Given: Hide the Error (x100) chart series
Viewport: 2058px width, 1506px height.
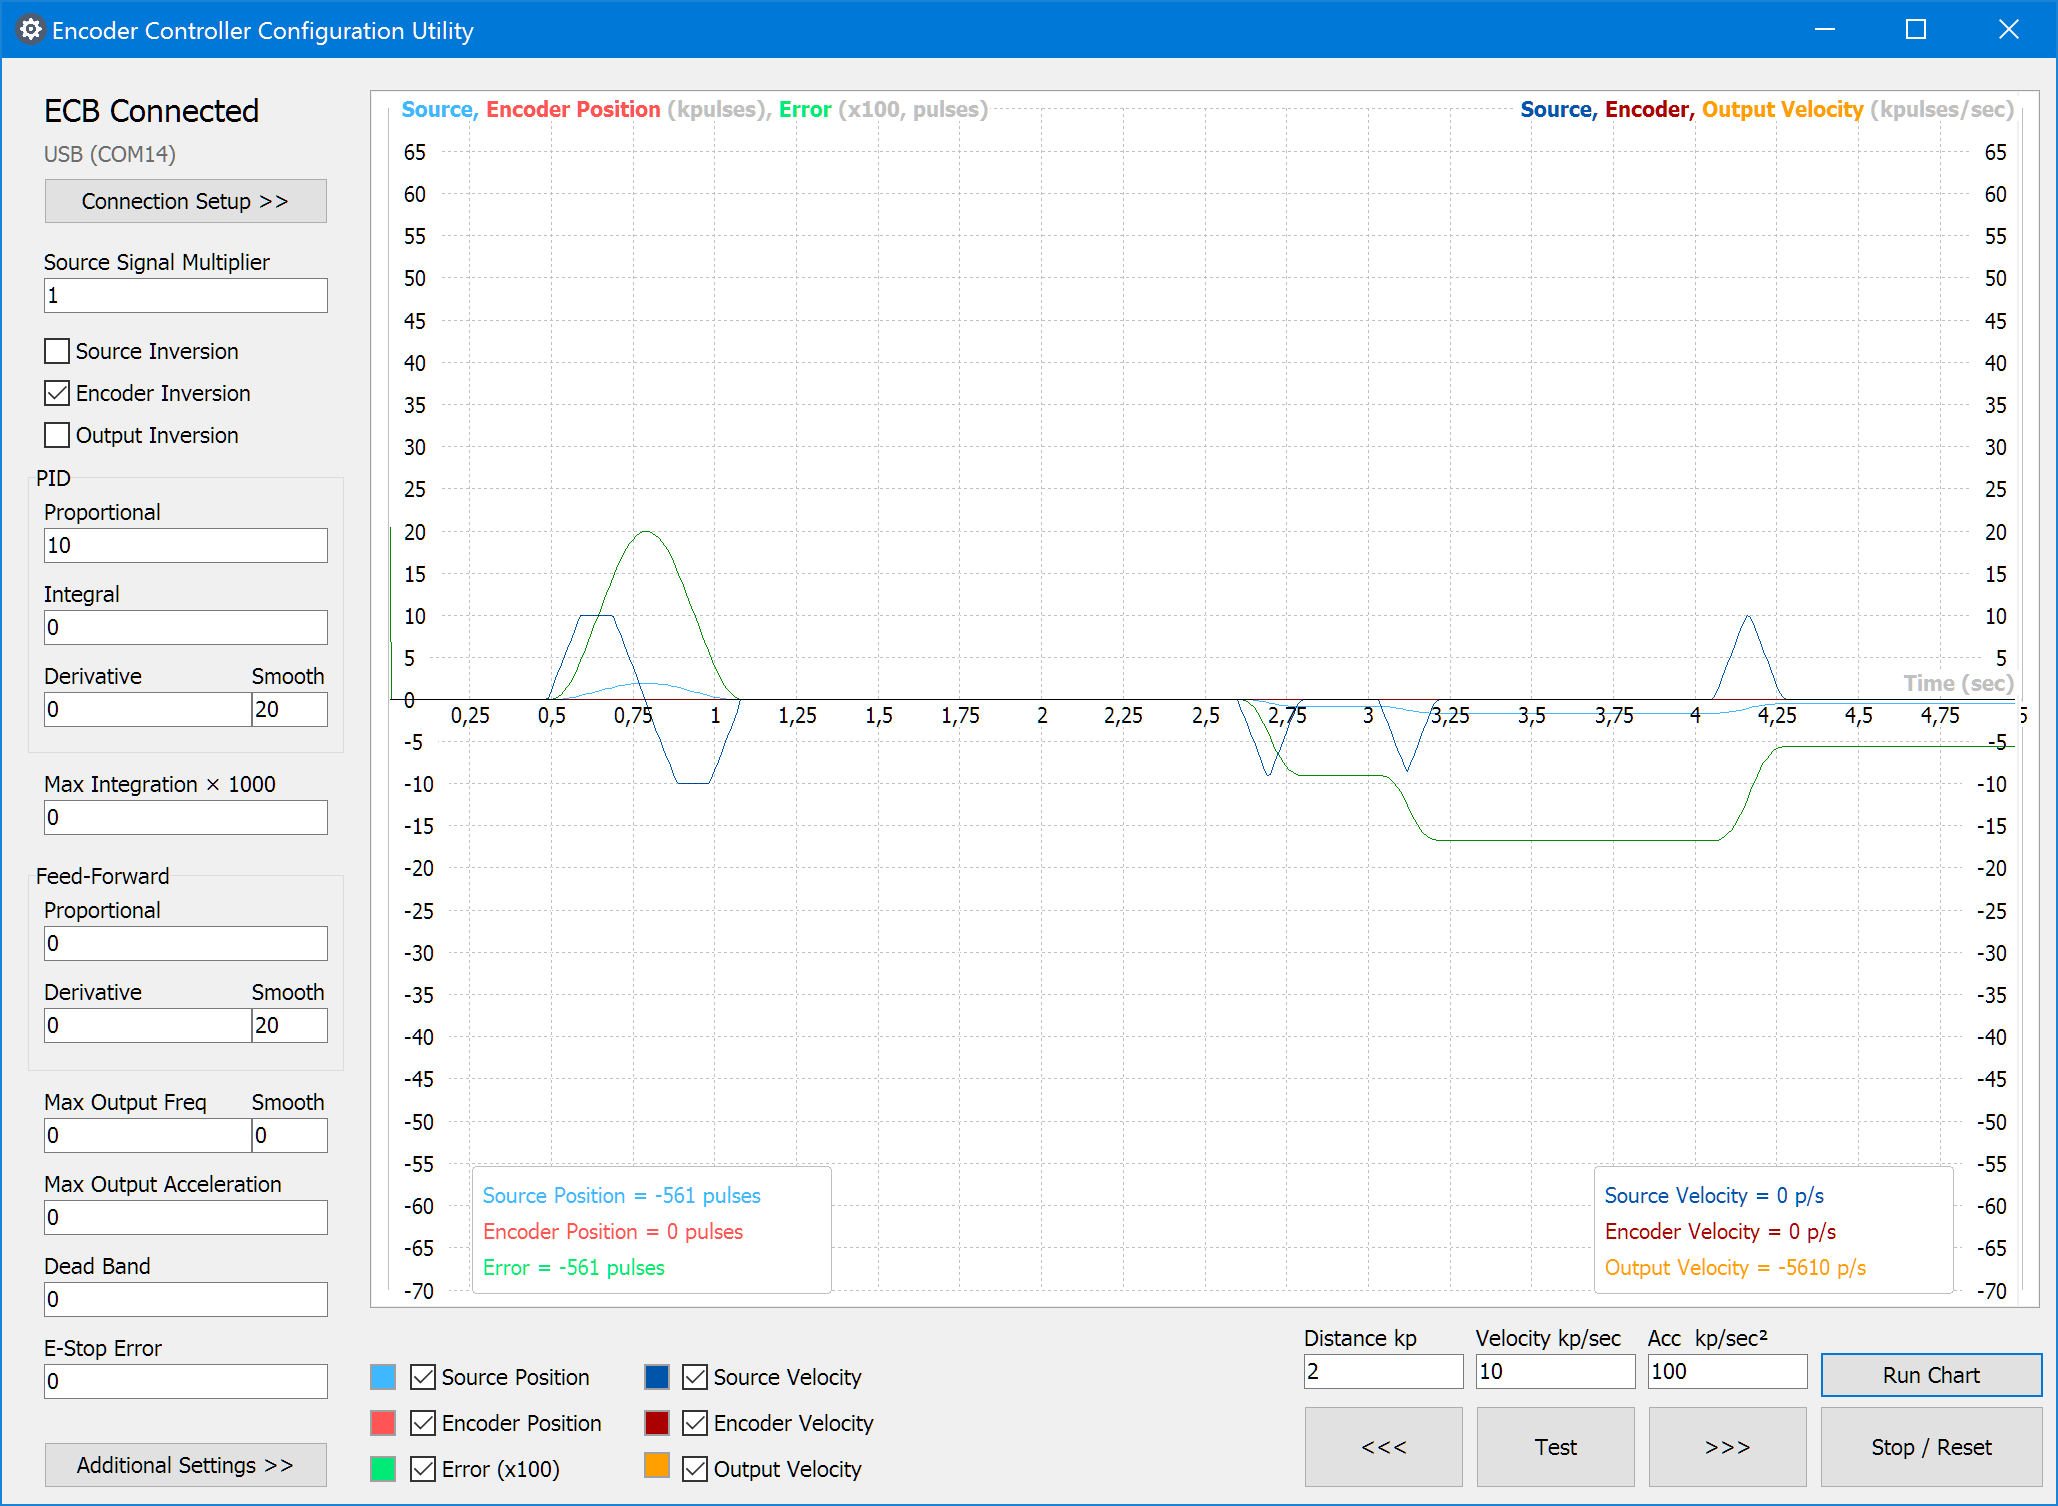Looking at the screenshot, I should click(x=424, y=1469).
